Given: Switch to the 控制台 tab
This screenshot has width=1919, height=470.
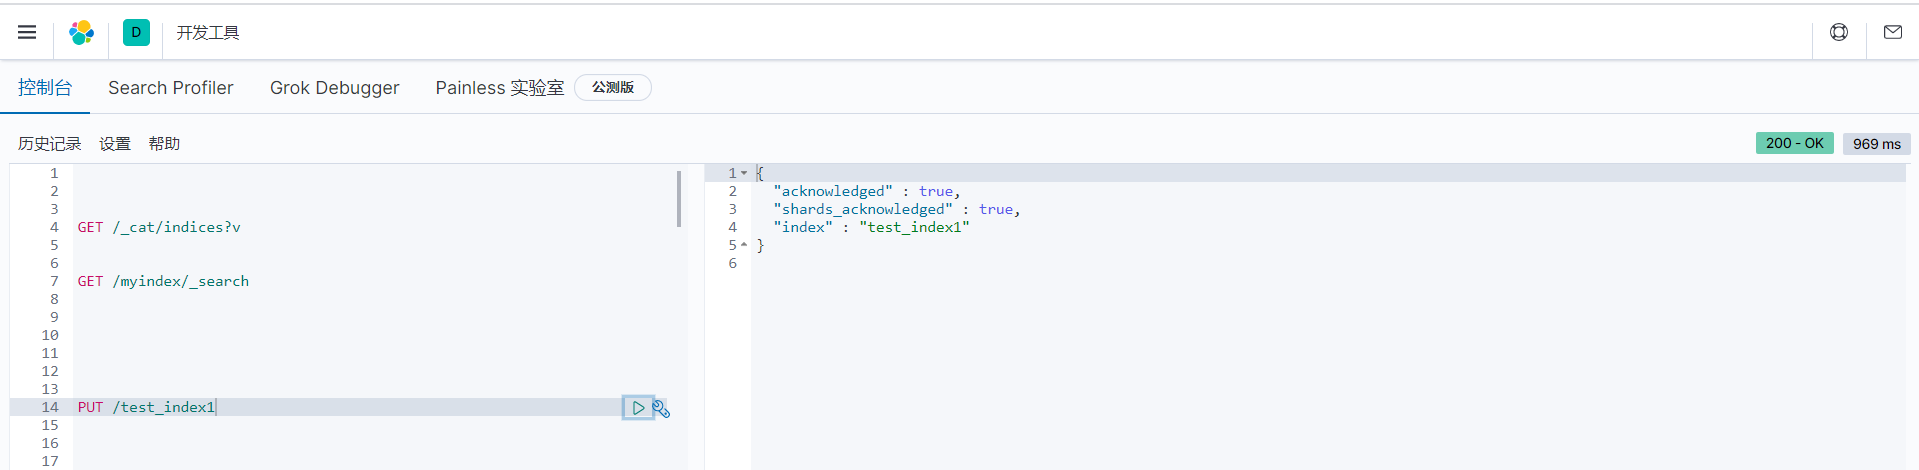Looking at the screenshot, I should [x=45, y=88].
